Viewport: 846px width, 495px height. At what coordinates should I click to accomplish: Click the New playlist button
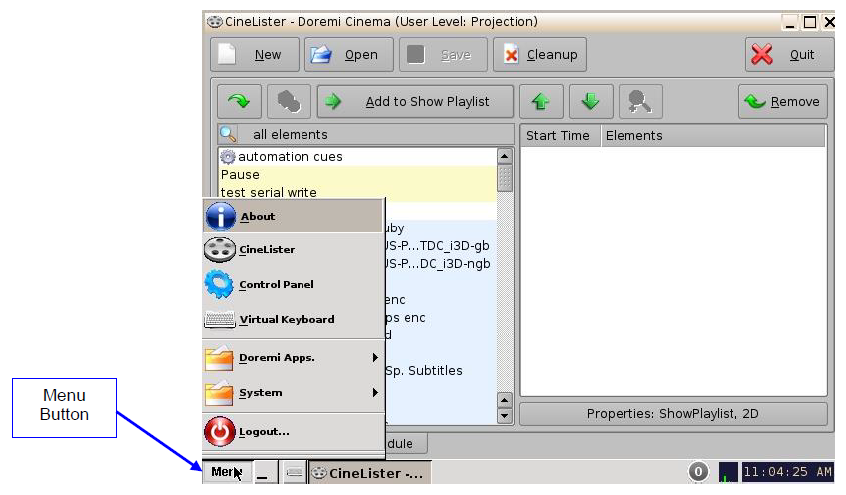[255, 55]
